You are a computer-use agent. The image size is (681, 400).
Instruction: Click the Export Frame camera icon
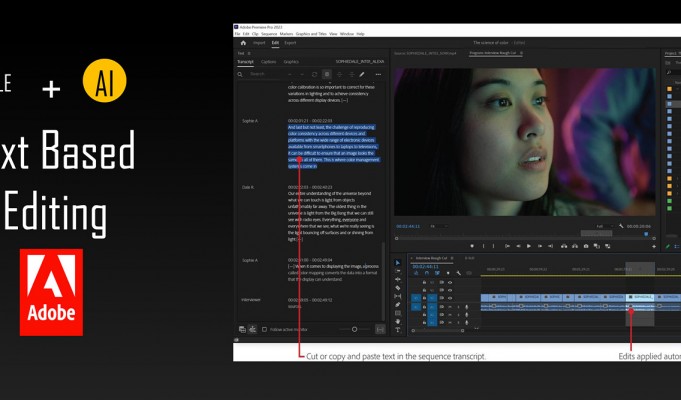click(x=586, y=246)
